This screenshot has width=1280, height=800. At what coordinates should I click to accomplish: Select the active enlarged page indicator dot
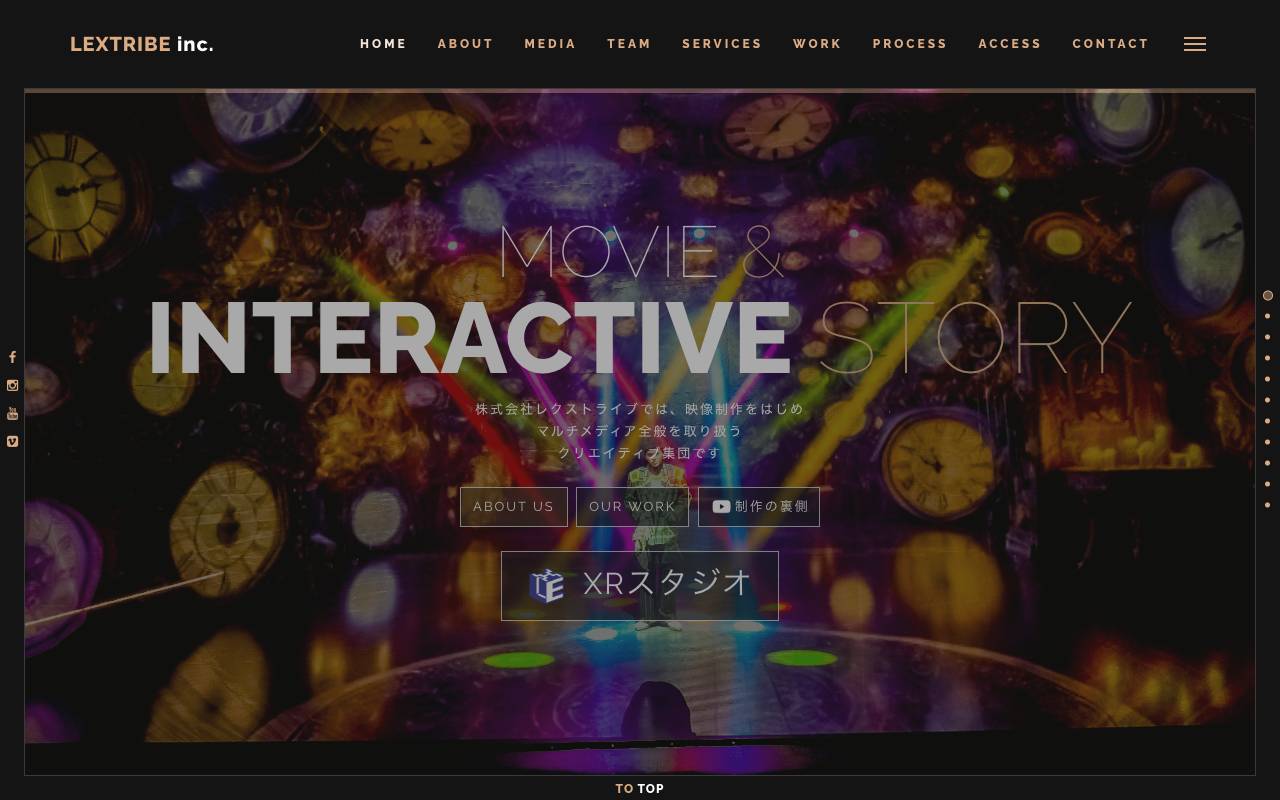pos(1268,295)
